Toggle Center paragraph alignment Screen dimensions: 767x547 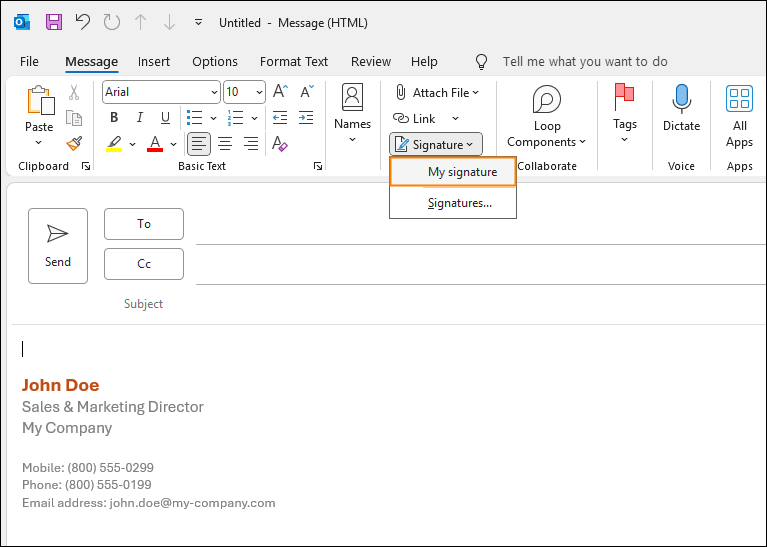225,144
